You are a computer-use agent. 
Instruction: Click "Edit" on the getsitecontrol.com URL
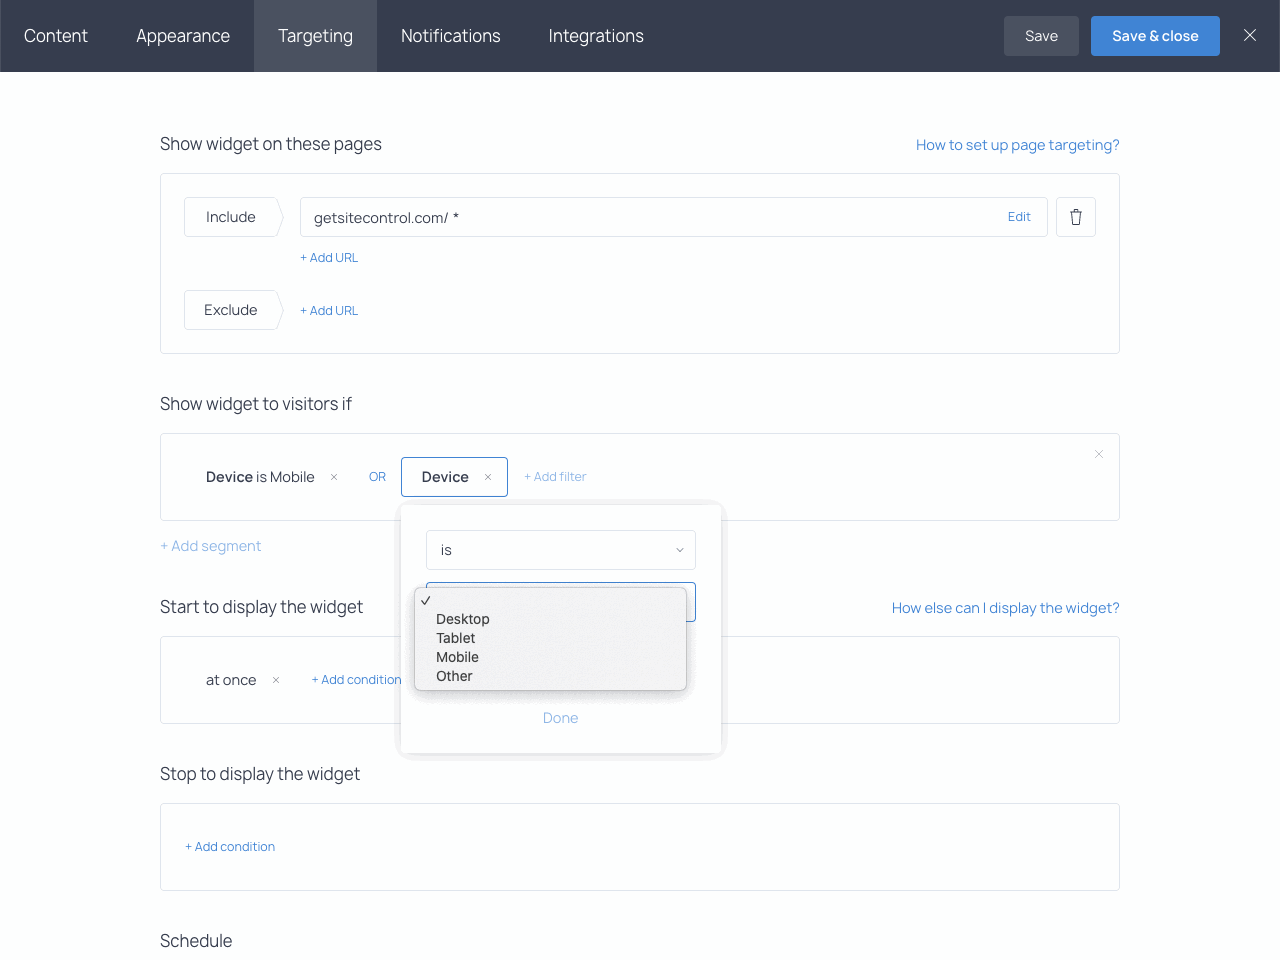click(1019, 216)
